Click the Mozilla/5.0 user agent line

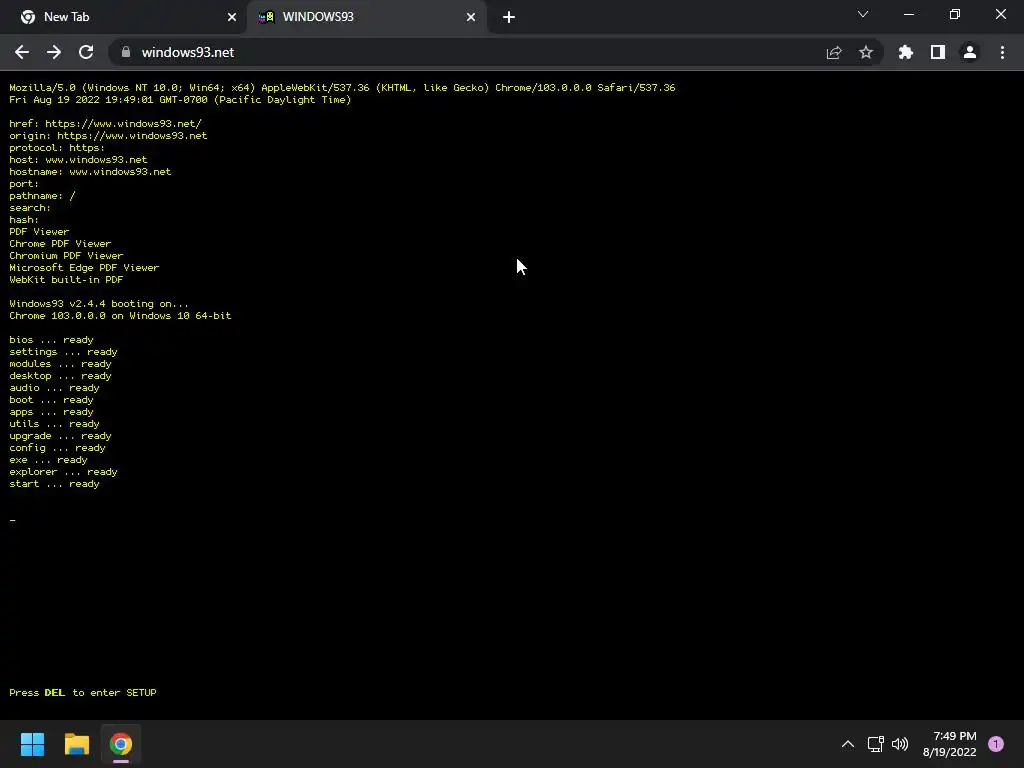point(342,88)
